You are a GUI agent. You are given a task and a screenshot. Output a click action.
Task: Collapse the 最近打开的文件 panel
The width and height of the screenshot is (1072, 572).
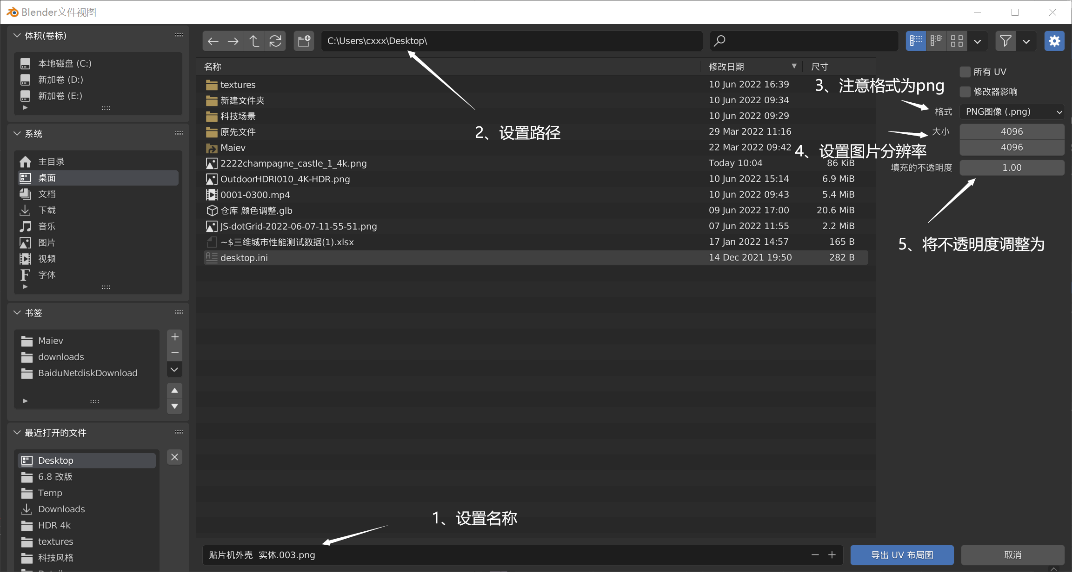17,433
